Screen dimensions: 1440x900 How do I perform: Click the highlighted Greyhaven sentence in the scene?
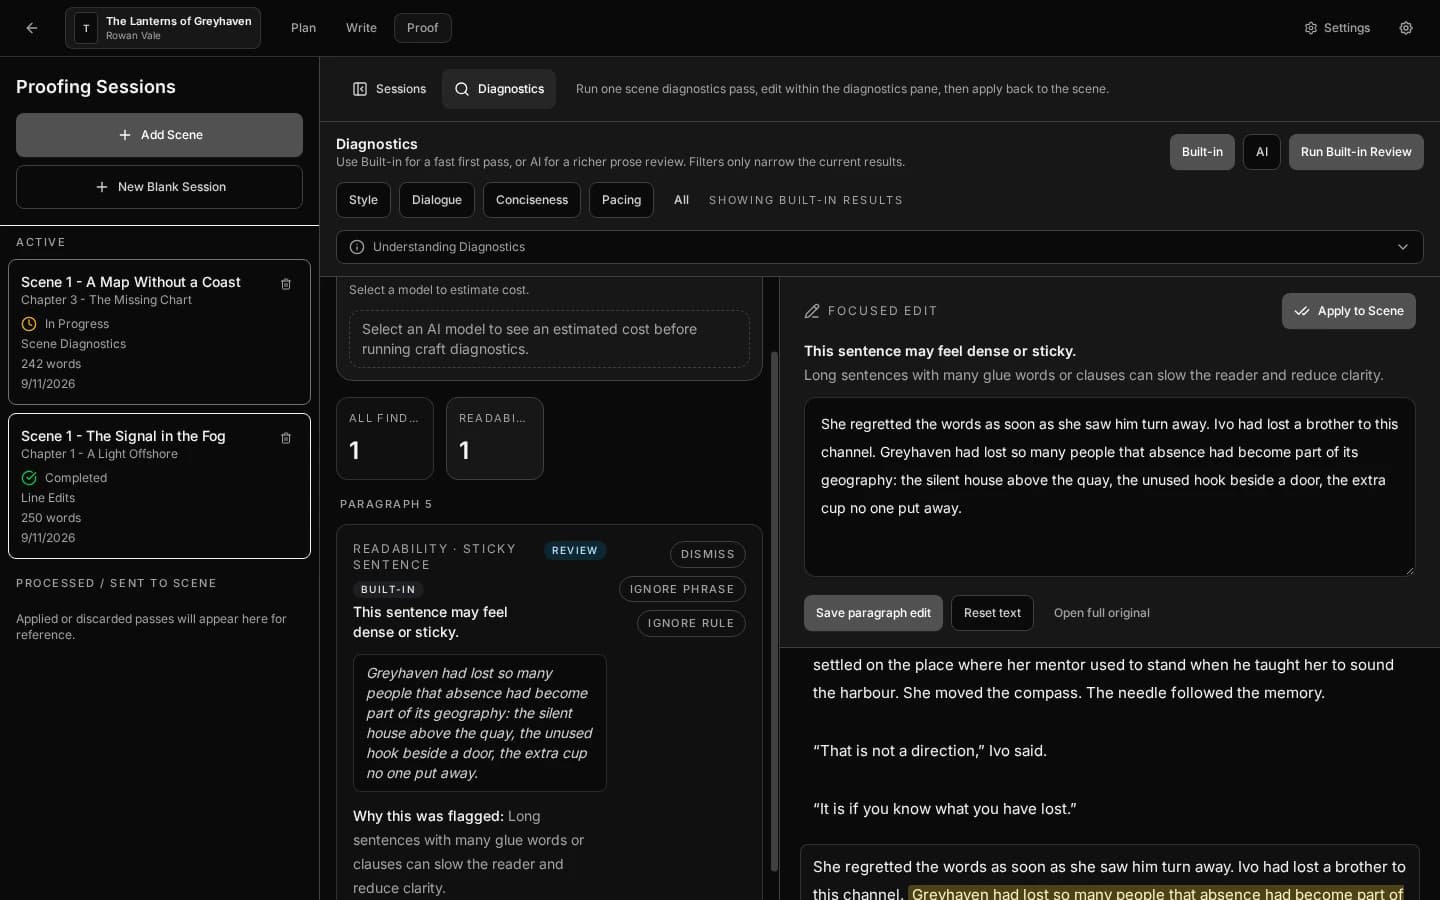click(1158, 893)
